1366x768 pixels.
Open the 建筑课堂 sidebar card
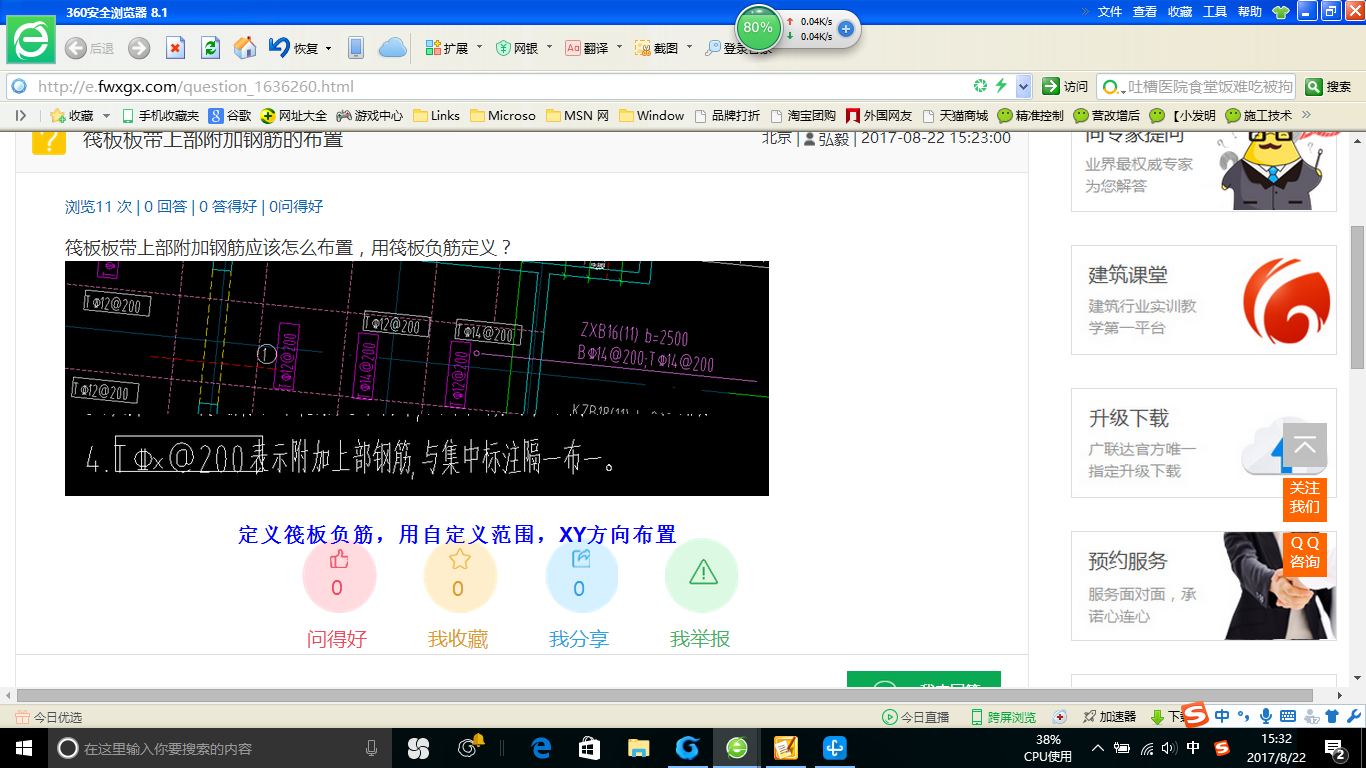point(1204,300)
